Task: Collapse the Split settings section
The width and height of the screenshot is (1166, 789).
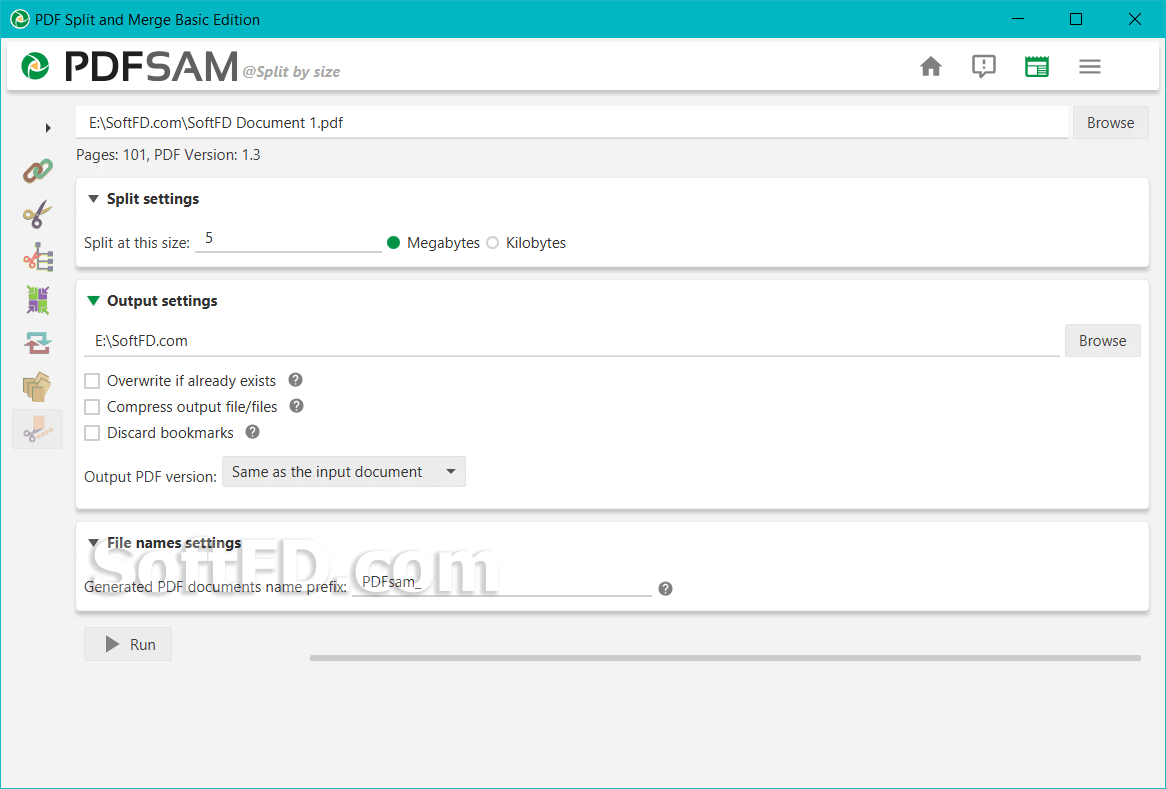Action: click(x=93, y=199)
